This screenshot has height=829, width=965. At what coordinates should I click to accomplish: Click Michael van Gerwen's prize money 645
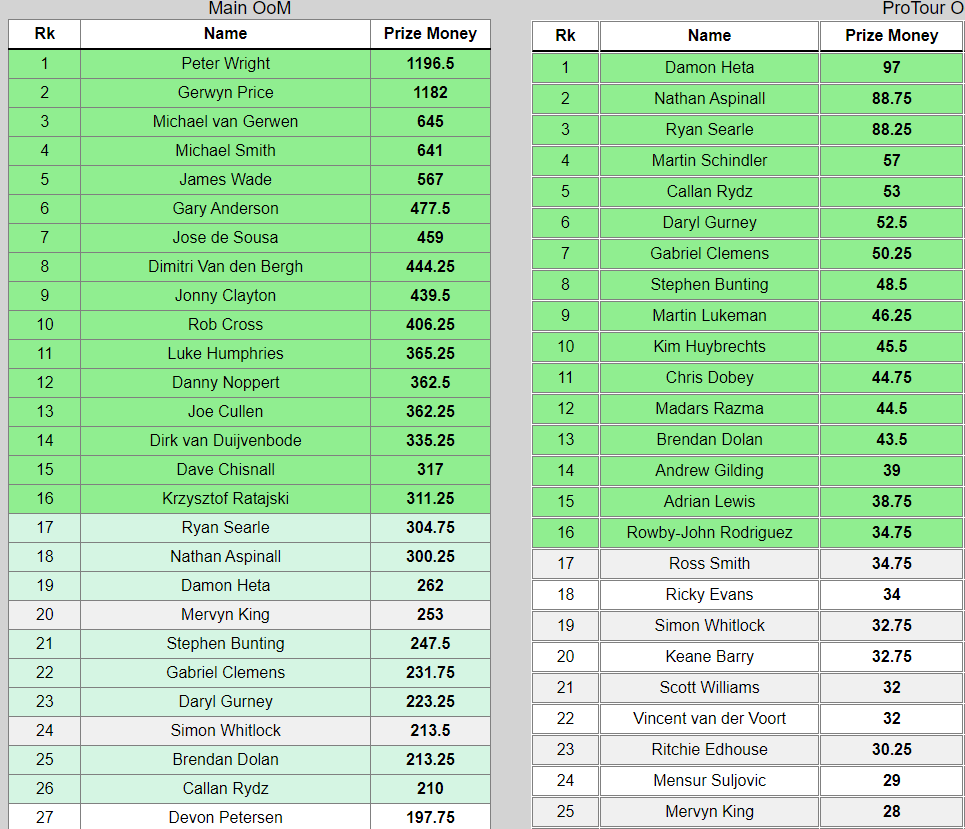tap(430, 121)
